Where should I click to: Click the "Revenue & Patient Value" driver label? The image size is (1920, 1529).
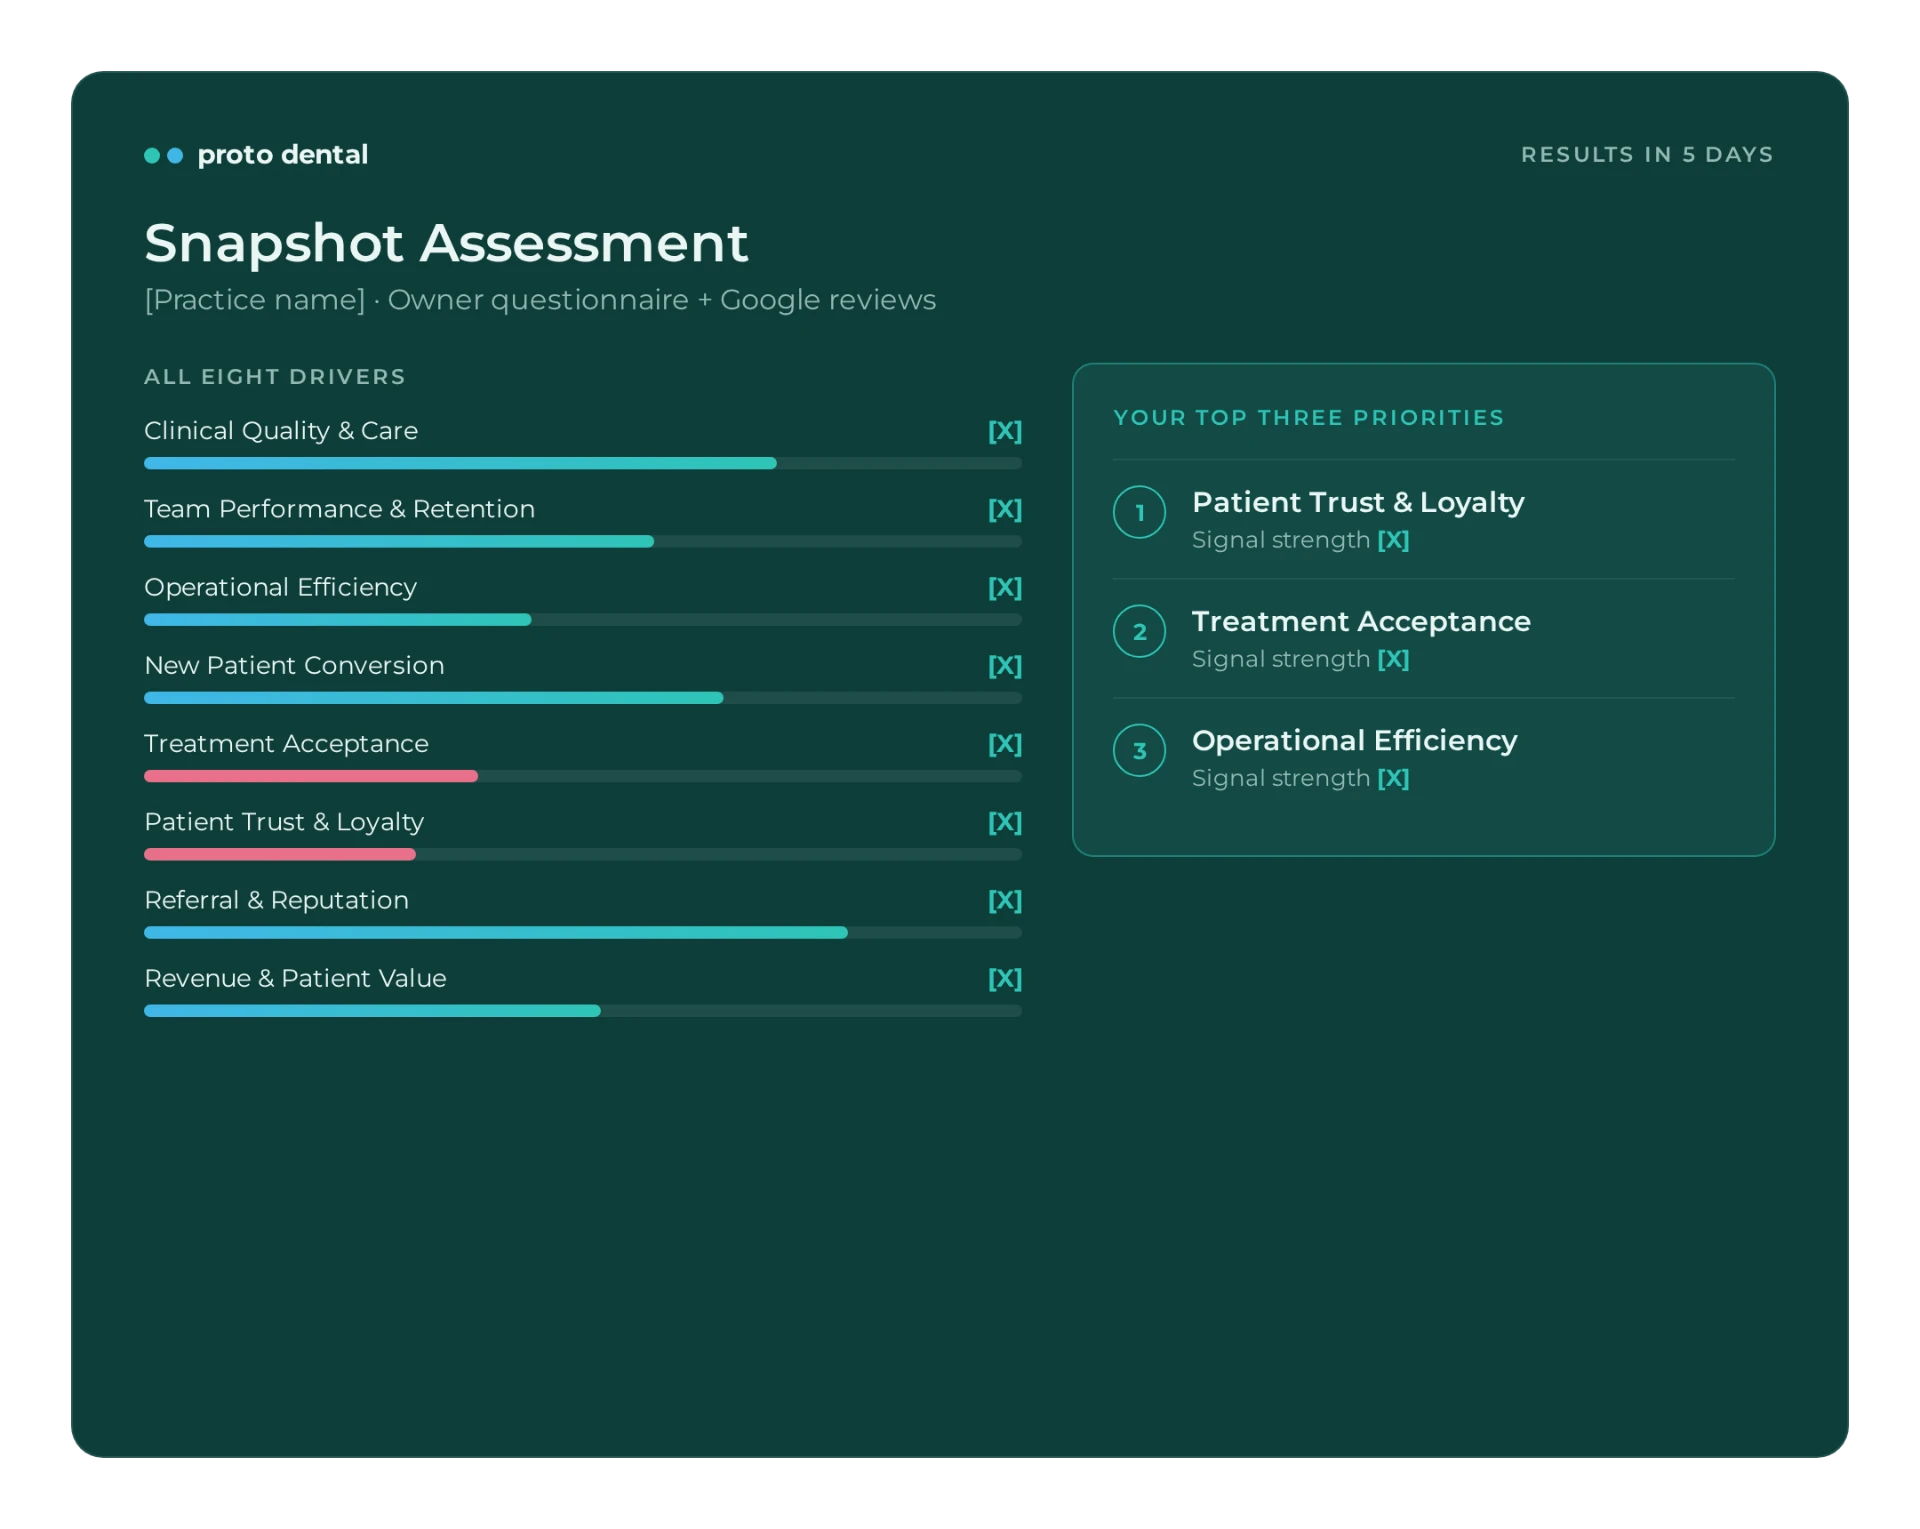coord(295,979)
